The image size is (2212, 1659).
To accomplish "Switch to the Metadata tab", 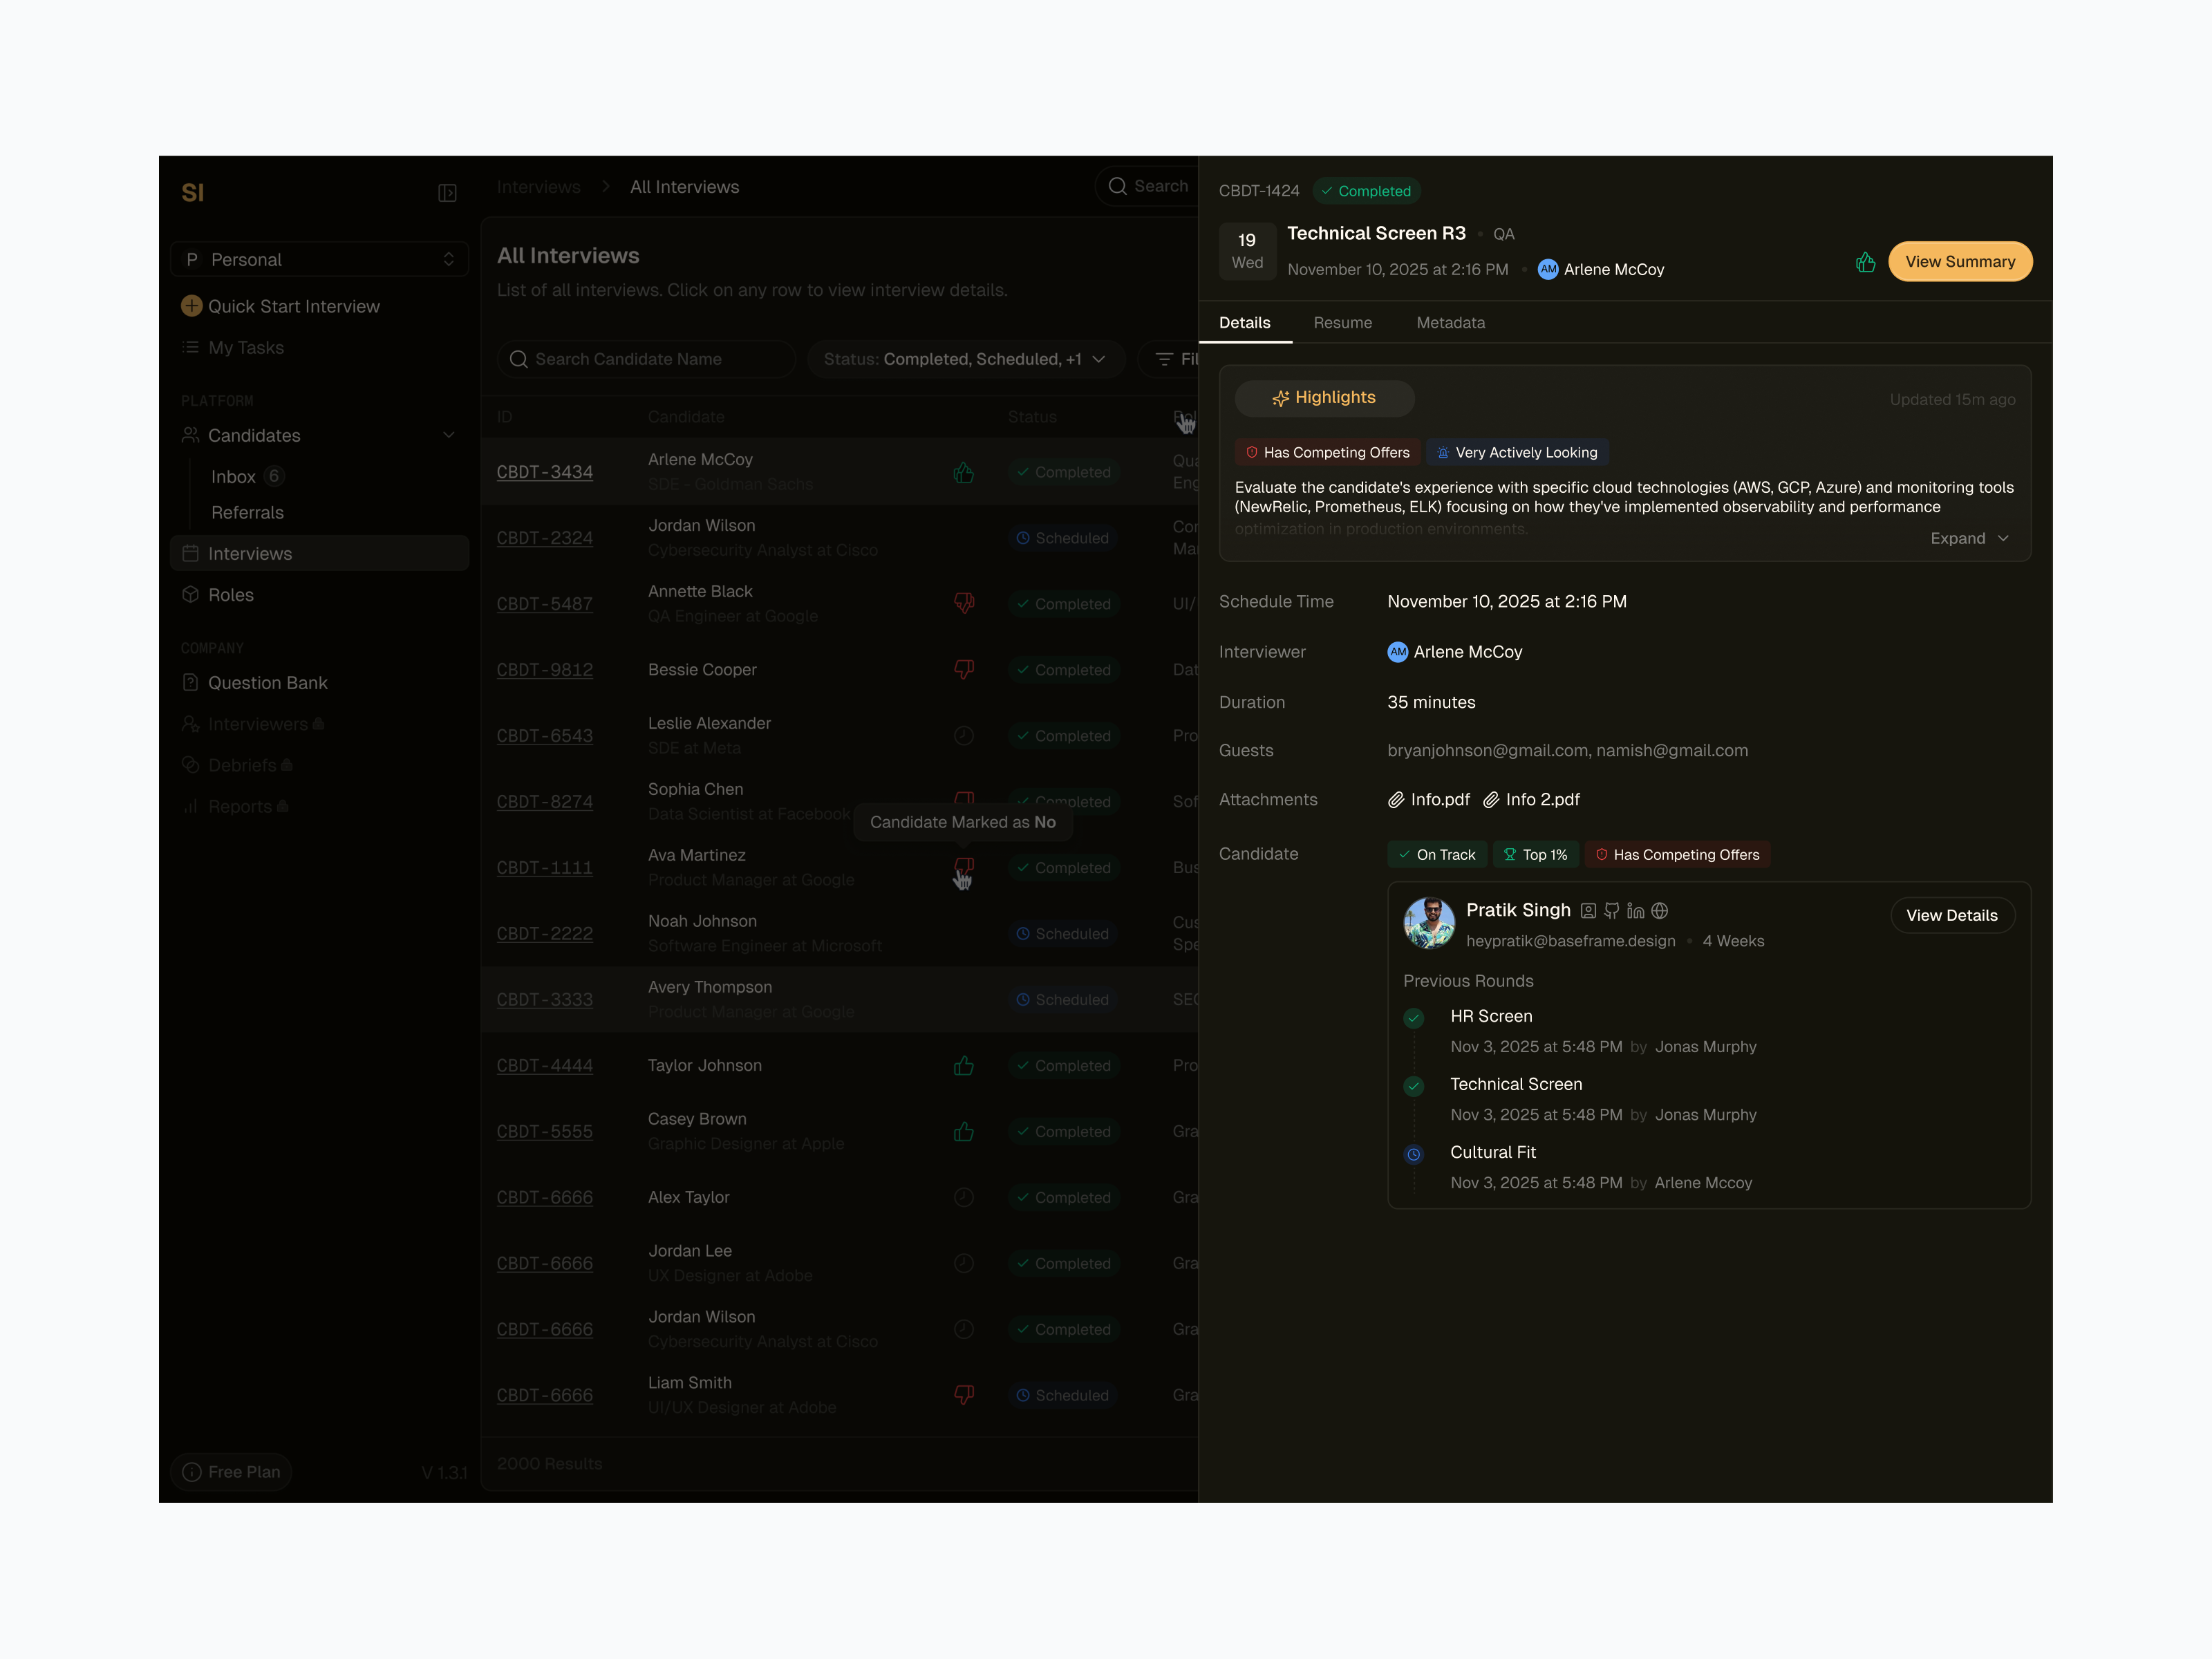I will [x=1451, y=323].
